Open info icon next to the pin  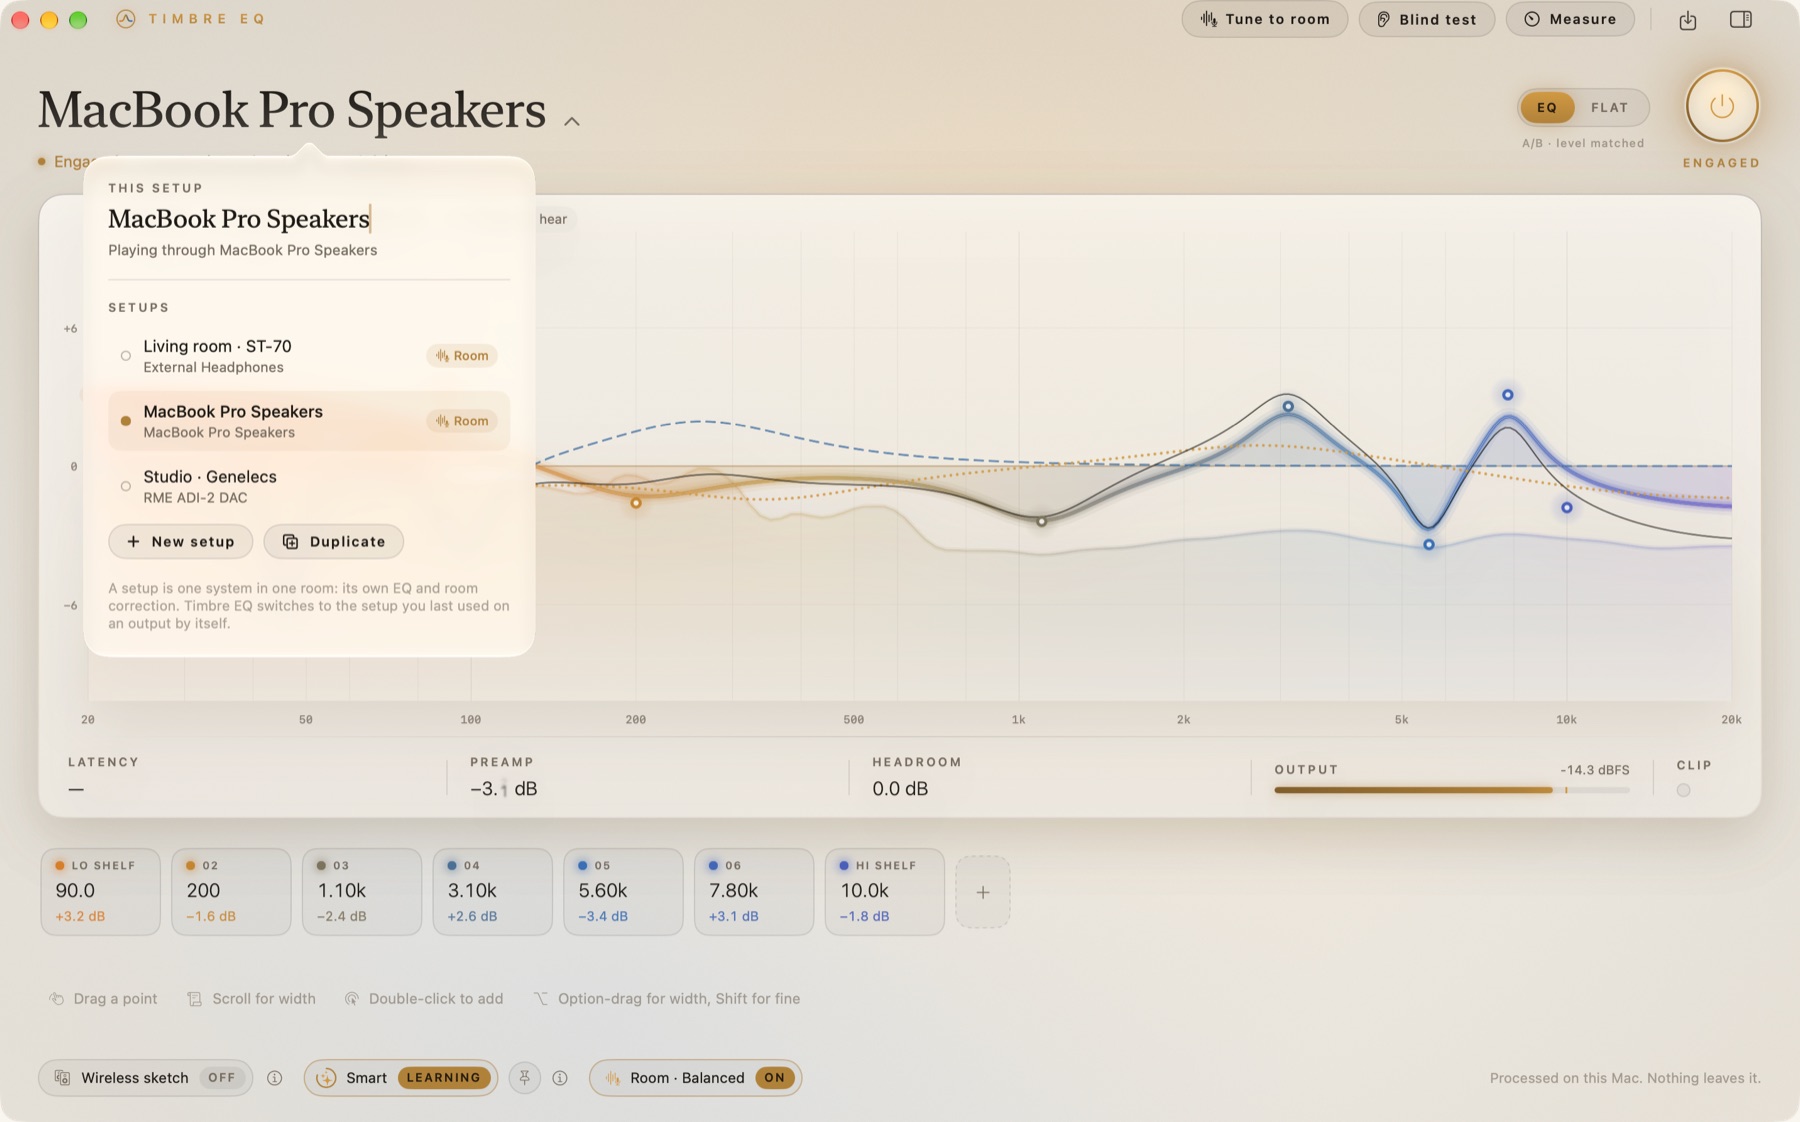tap(560, 1078)
